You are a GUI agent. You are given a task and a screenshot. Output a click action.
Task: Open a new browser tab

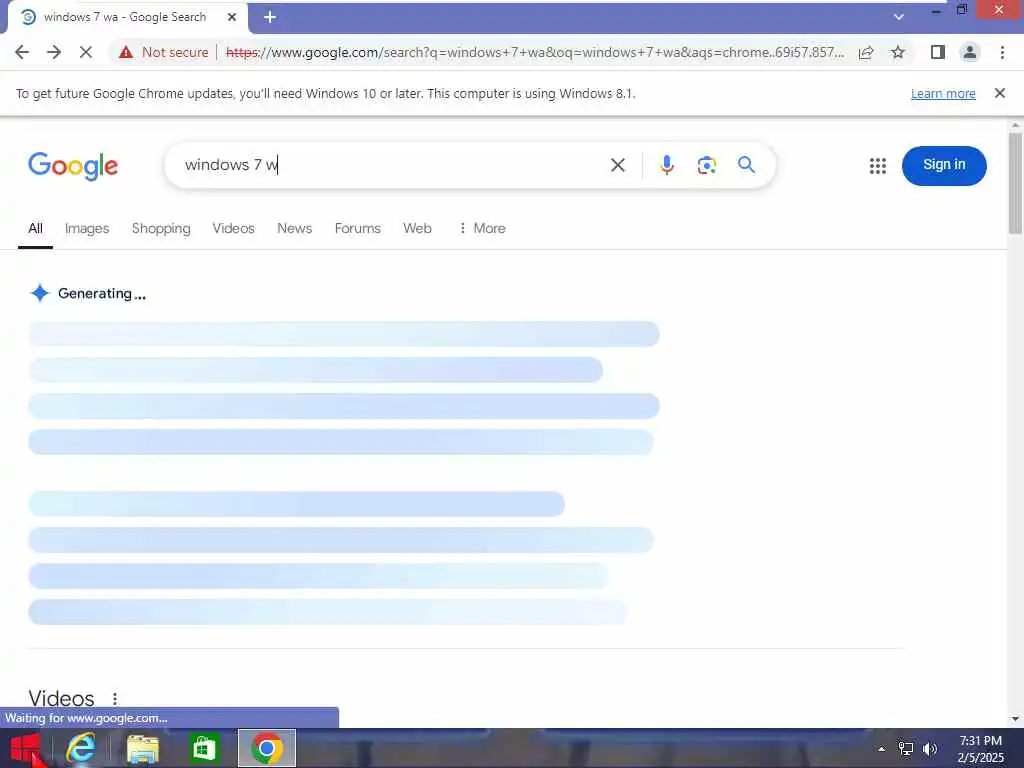coord(270,17)
